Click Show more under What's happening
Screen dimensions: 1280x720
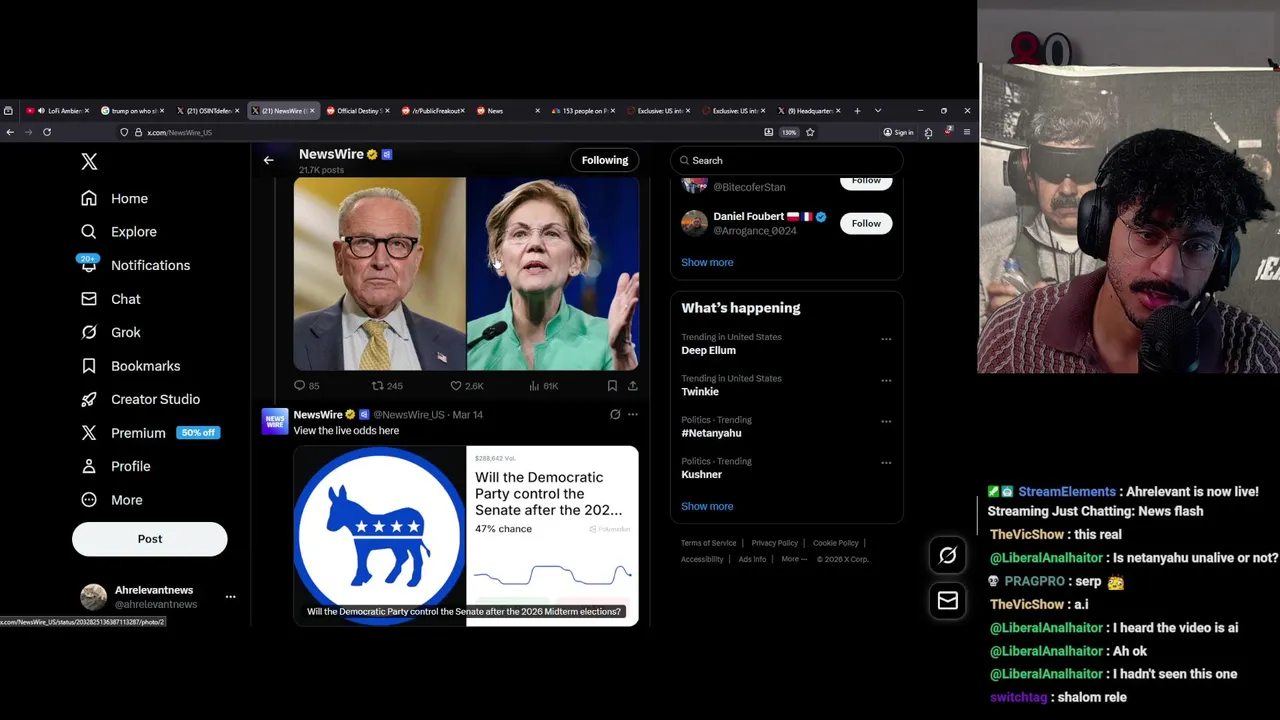click(707, 506)
